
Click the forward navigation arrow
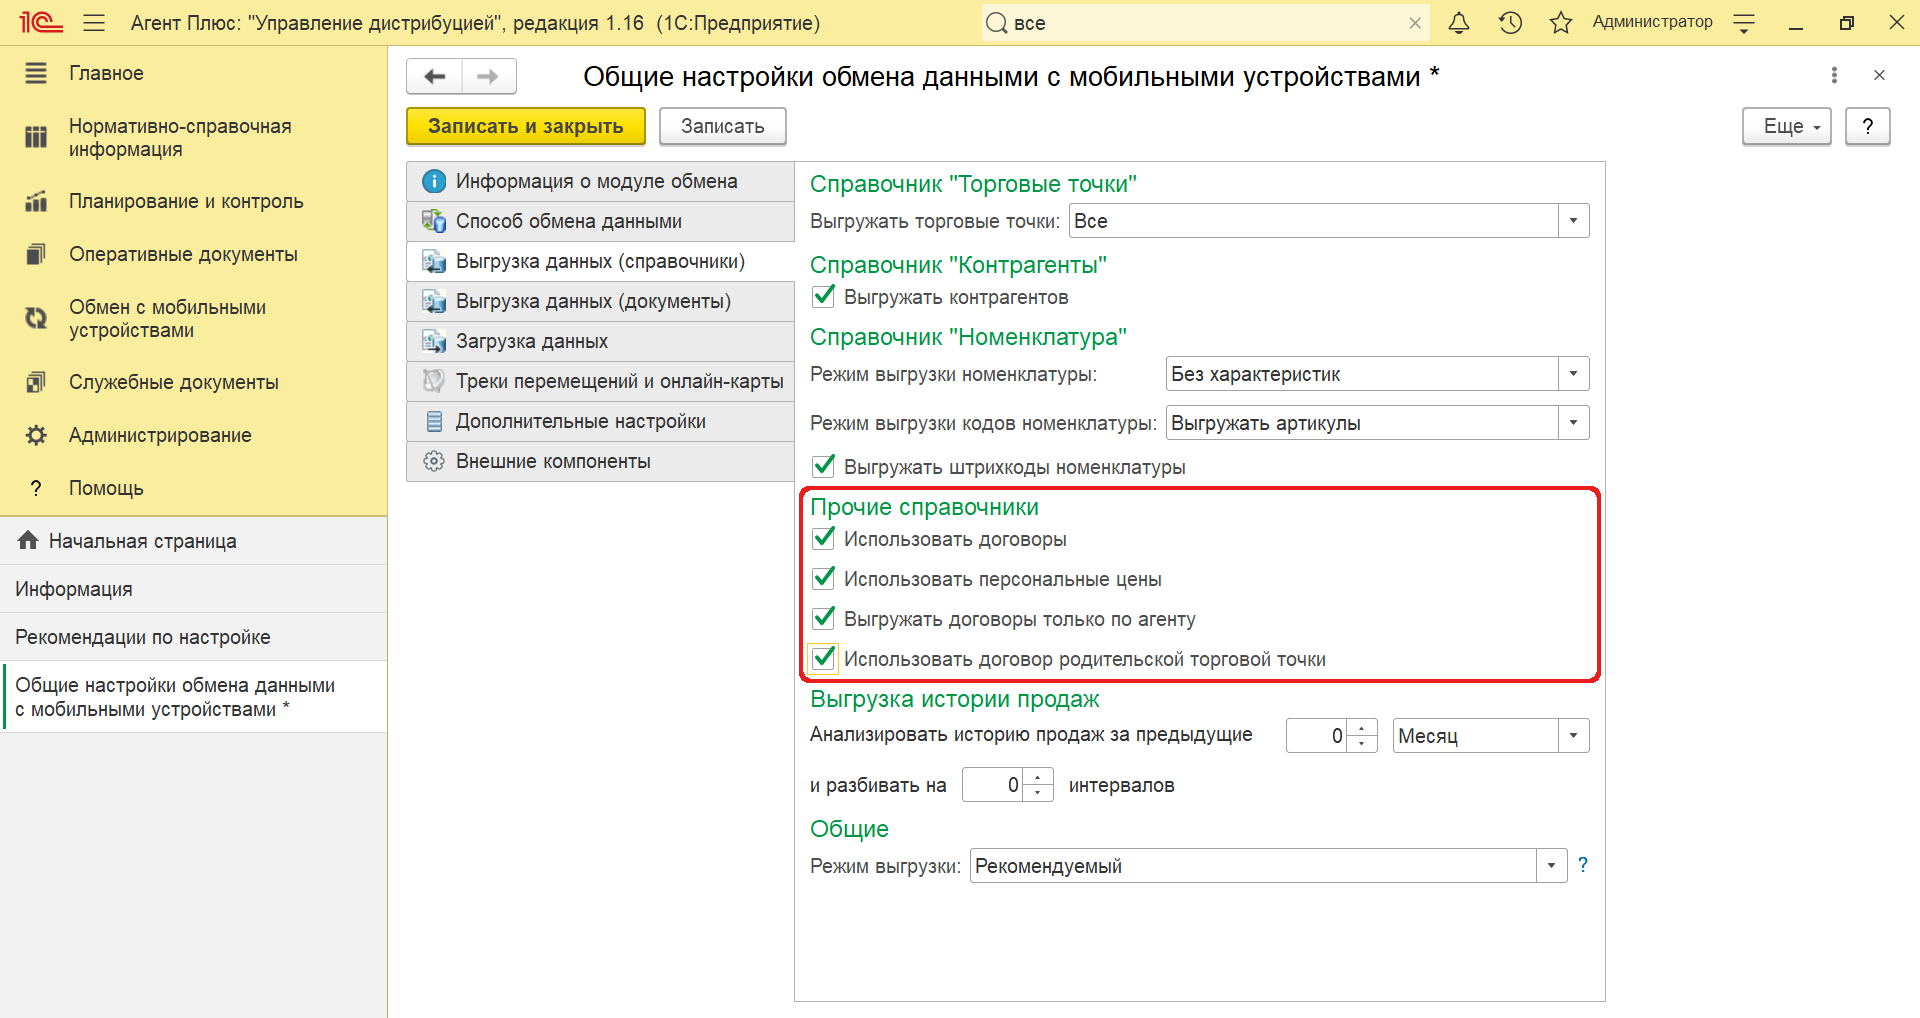(488, 77)
